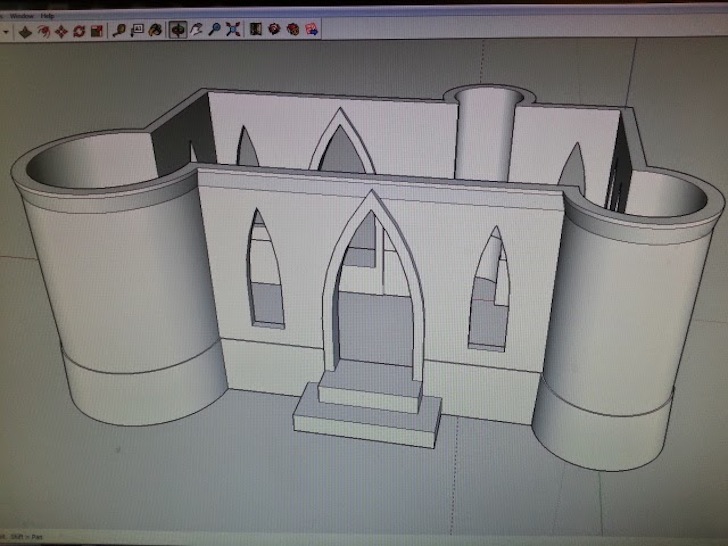Select the Paint Bucket tool
The image size is (728, 546).
[x=155, y=31]
